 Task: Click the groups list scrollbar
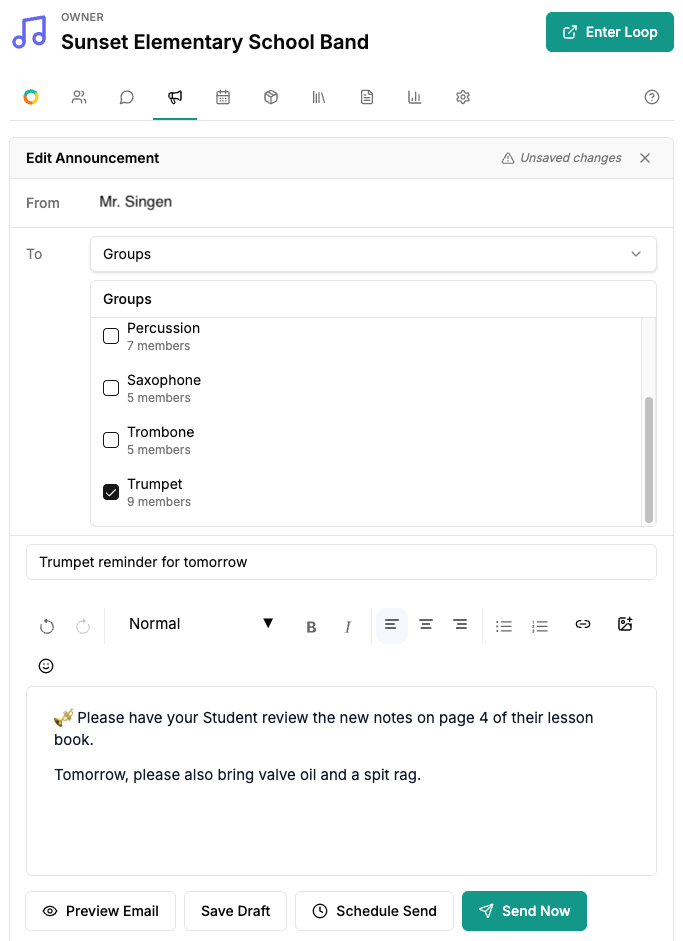click(649, 460)
